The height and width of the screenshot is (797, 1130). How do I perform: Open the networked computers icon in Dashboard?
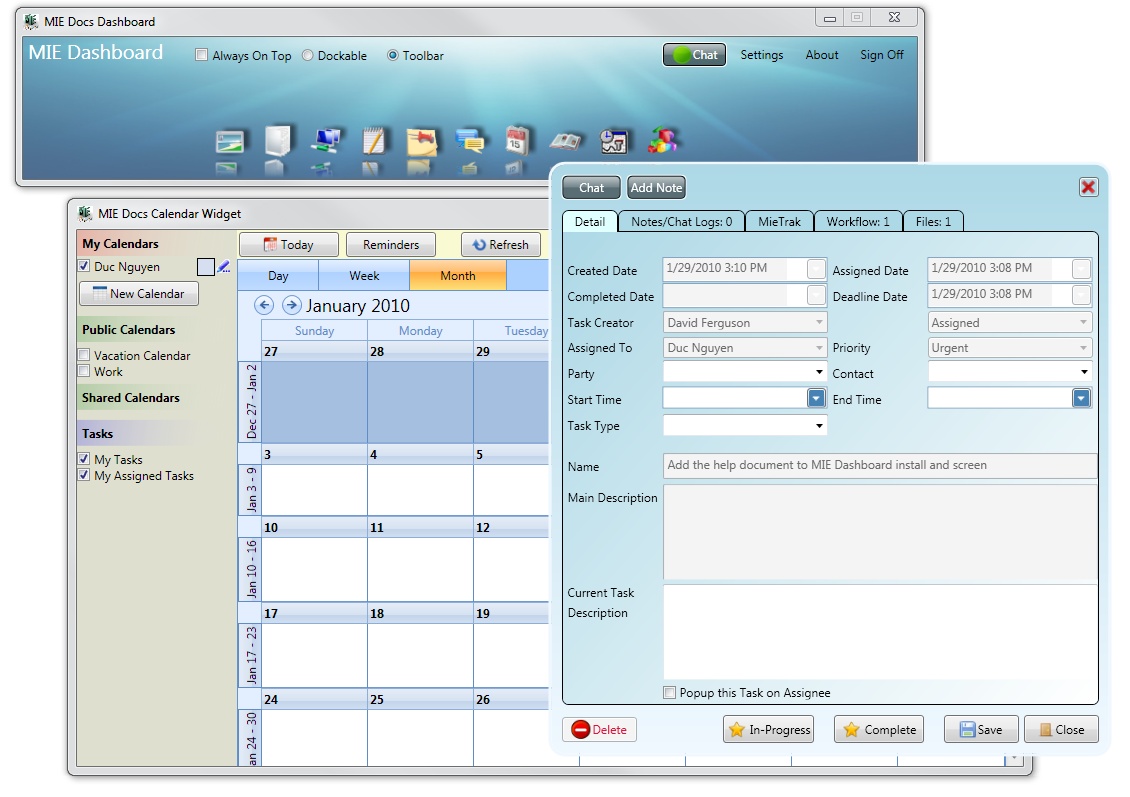[326, 141]
